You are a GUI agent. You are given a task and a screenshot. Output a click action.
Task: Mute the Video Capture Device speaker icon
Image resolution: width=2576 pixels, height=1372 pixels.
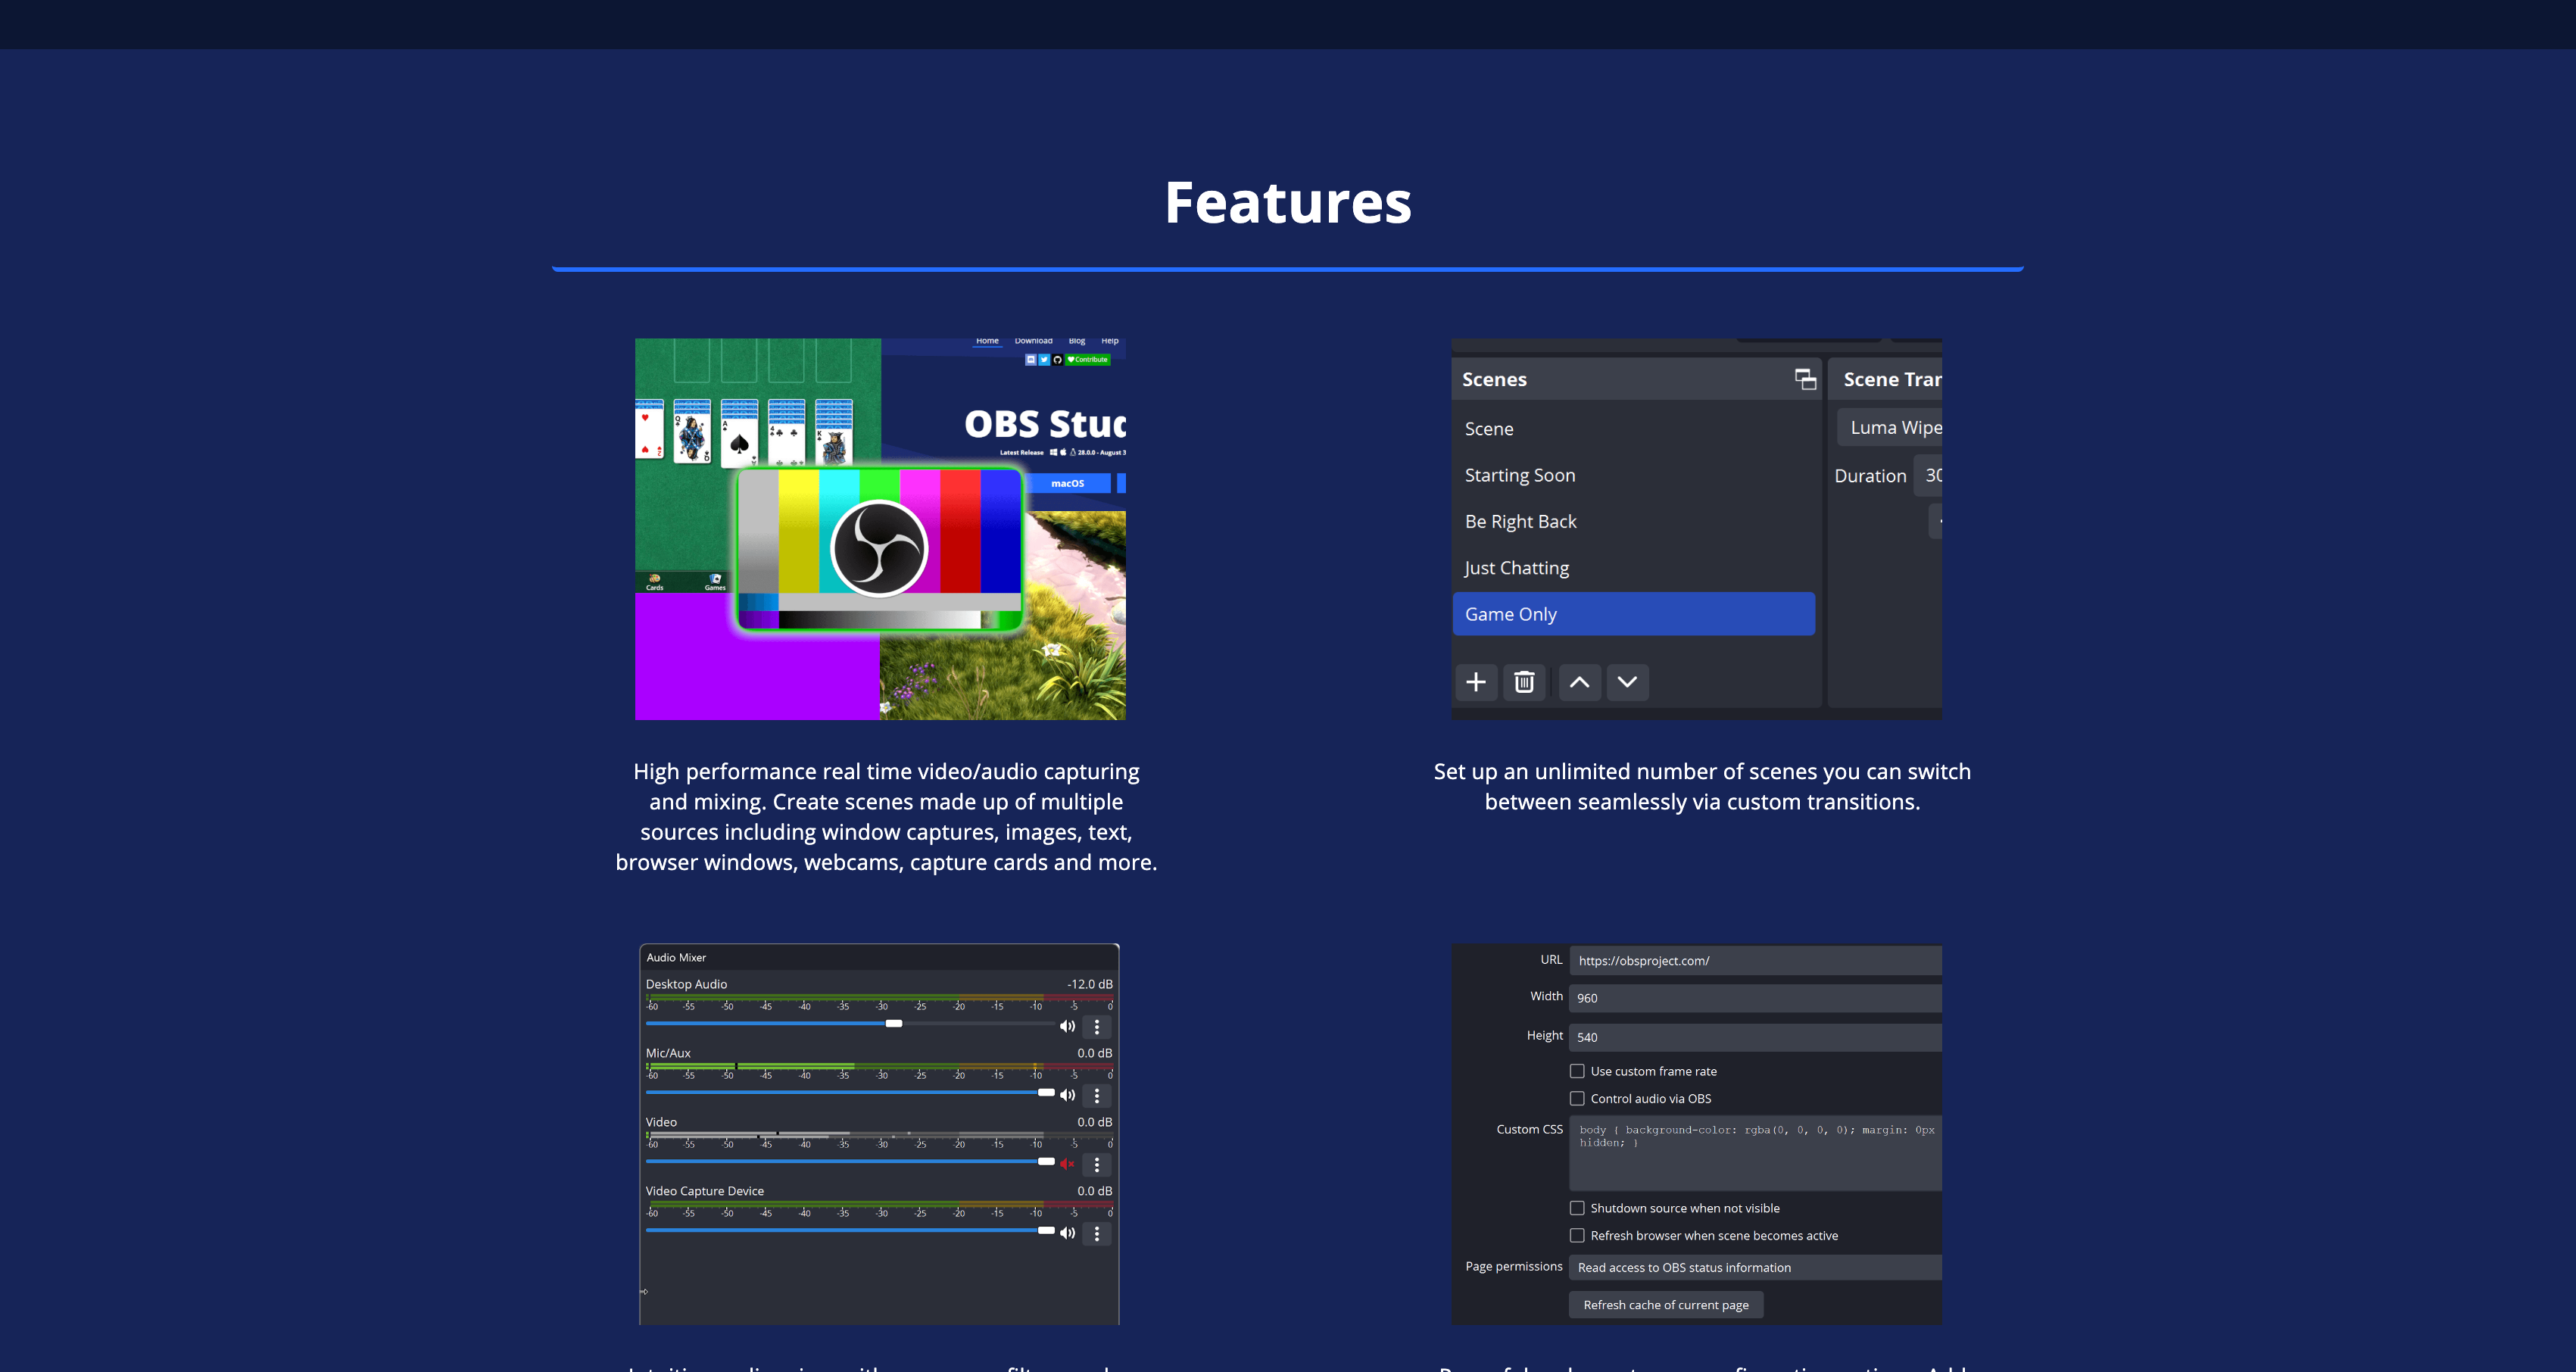(1068, 1233)
